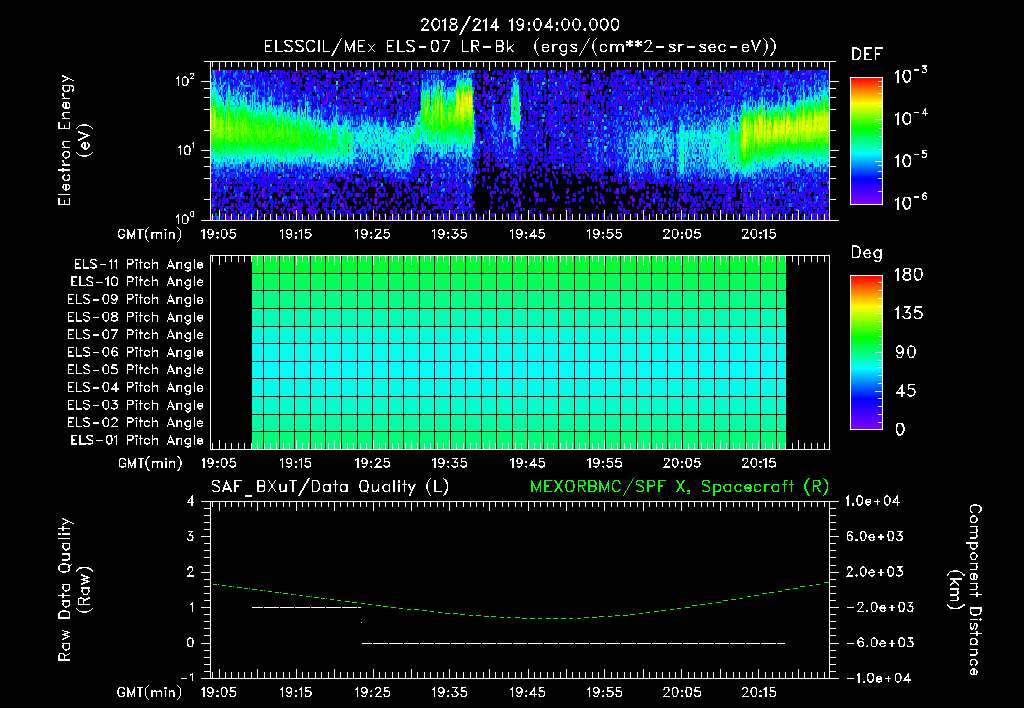Select the "Electron Energy (eV)" axis label
Screen dimensions: 1024x708
tap(73, 140)
